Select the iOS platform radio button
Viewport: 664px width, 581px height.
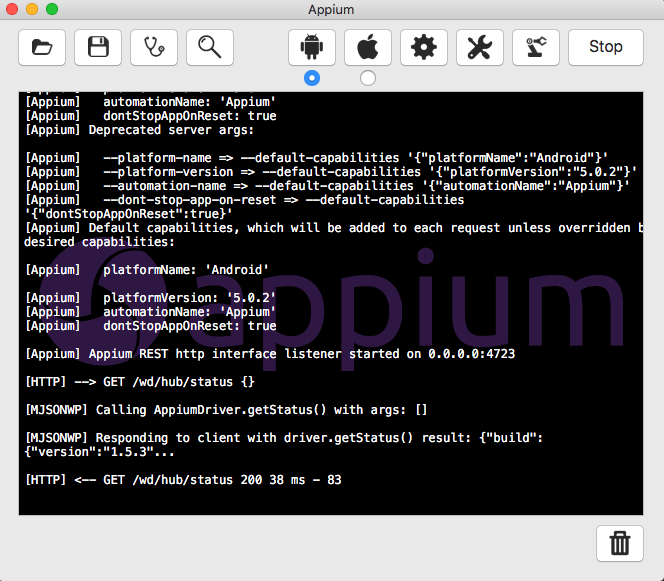point(368,78)
